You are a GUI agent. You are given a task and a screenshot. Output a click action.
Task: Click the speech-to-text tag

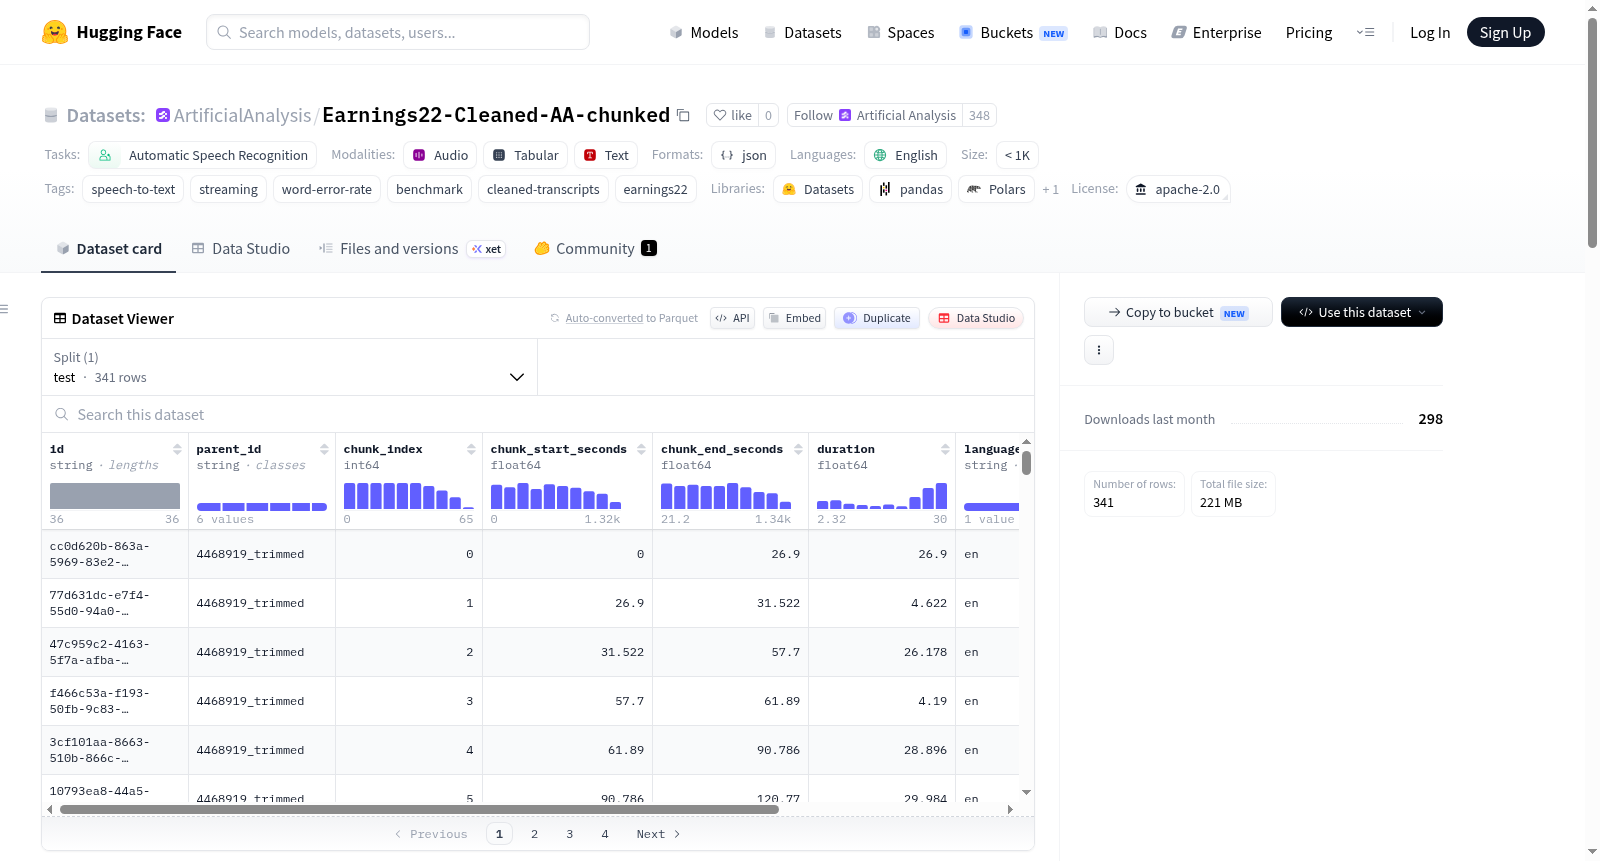coord(133,189)
